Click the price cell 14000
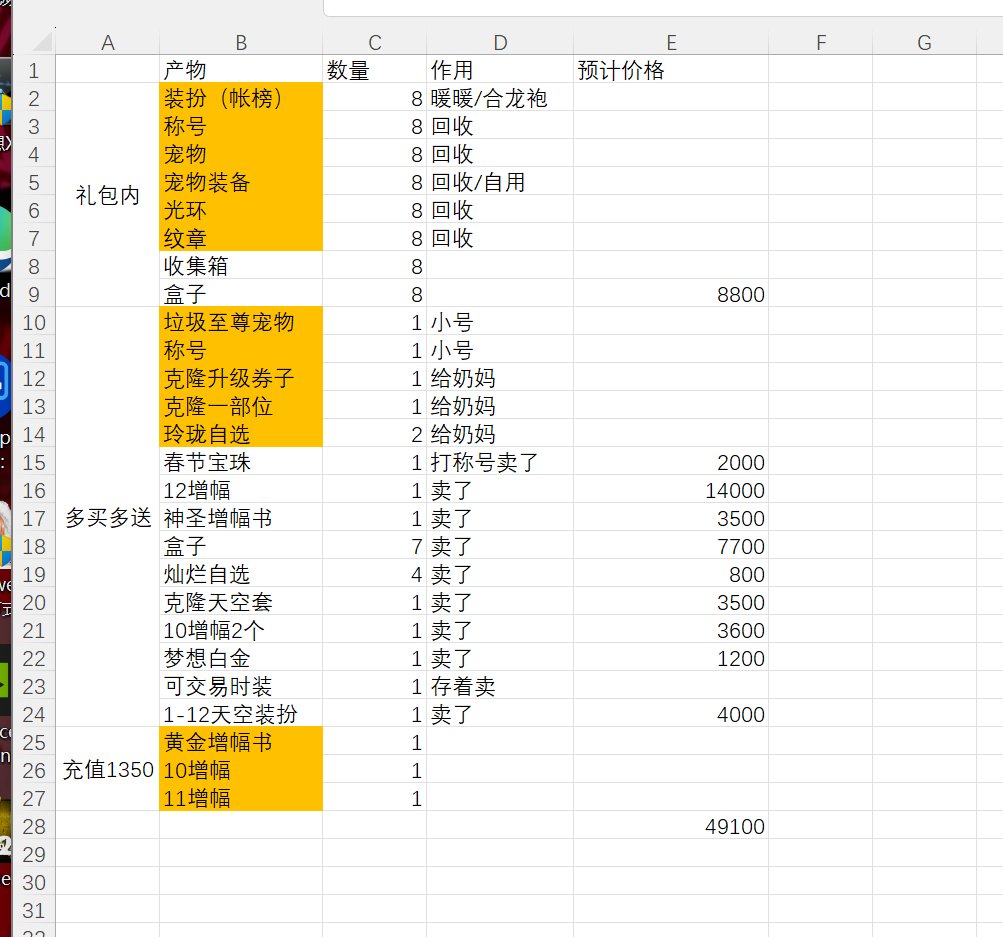 (671, 490)
